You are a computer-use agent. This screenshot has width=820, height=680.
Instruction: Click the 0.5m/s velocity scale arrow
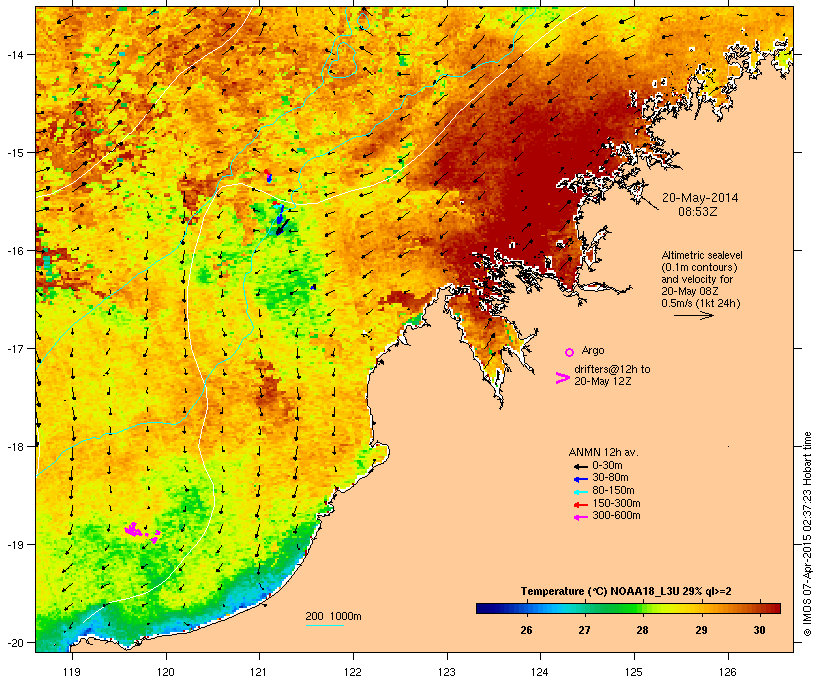[x=693, y=315]
